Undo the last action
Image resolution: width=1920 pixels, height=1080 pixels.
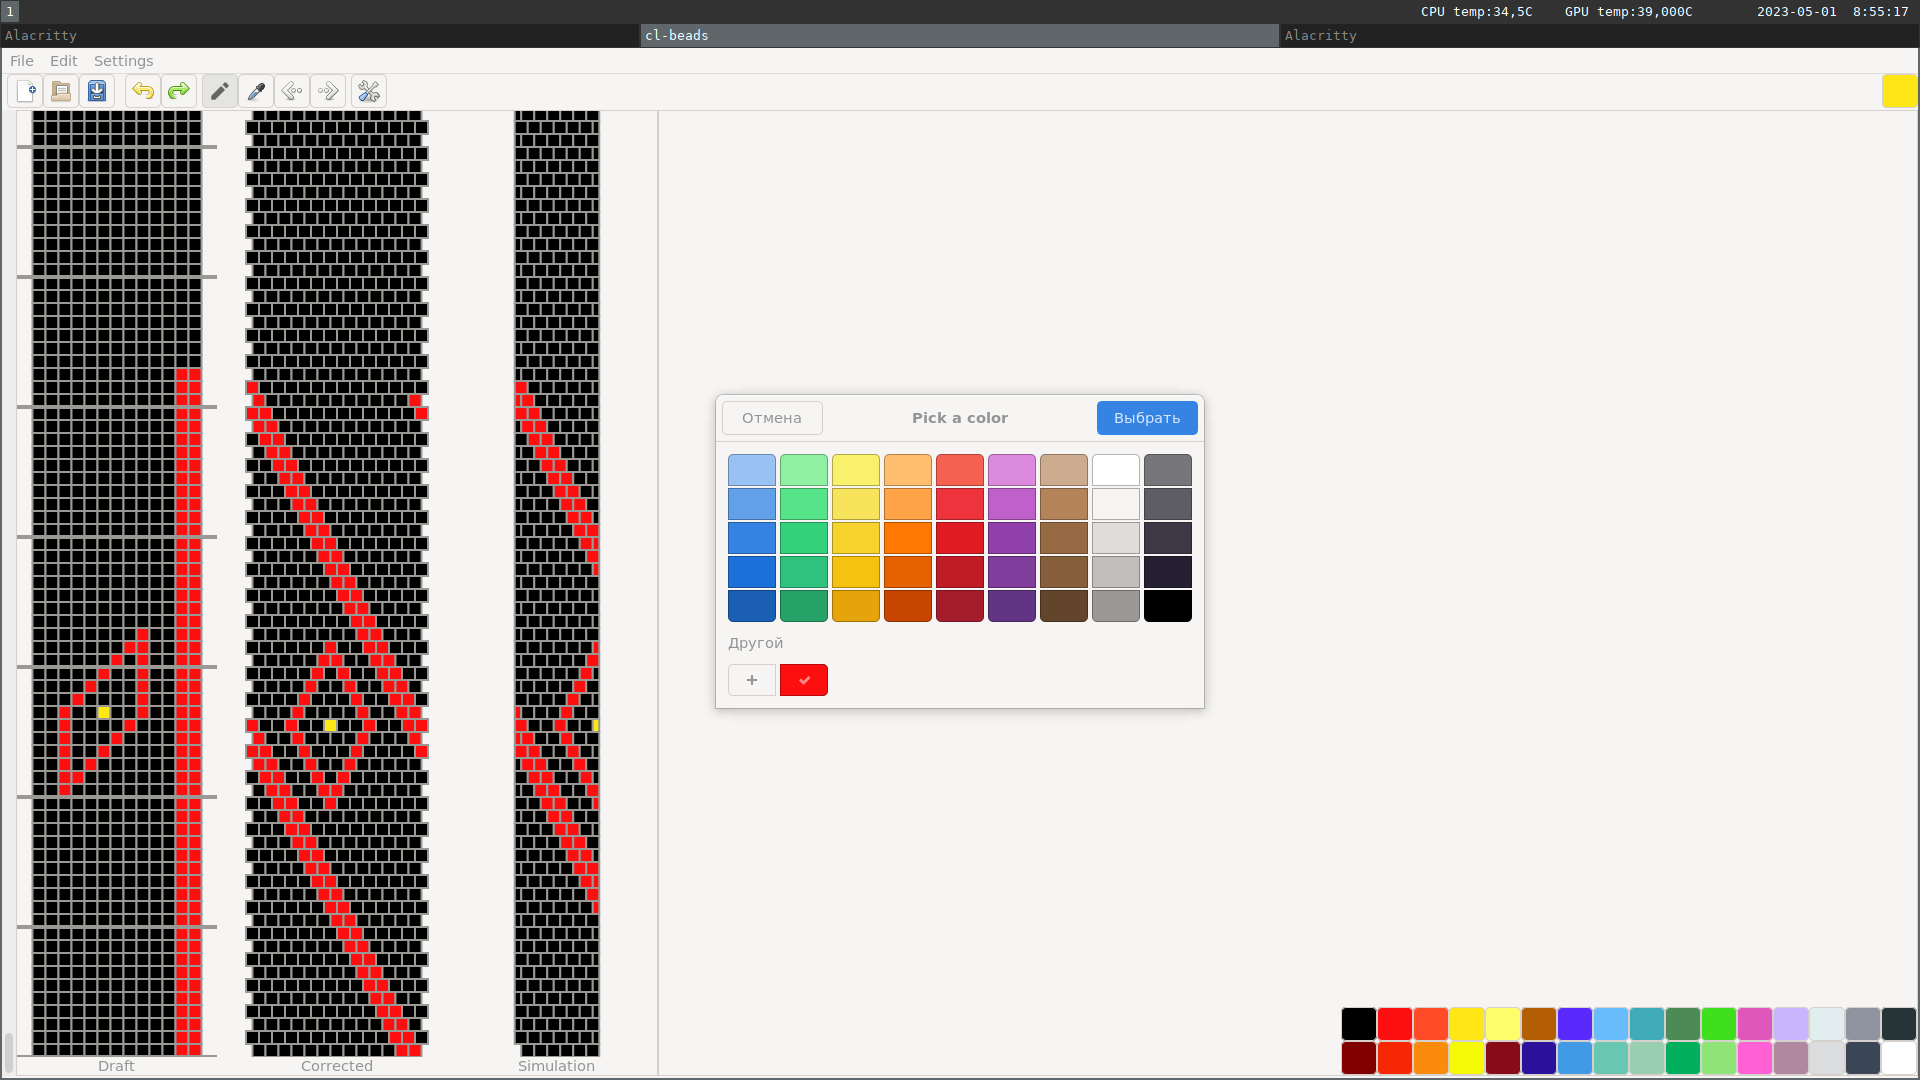143,91
